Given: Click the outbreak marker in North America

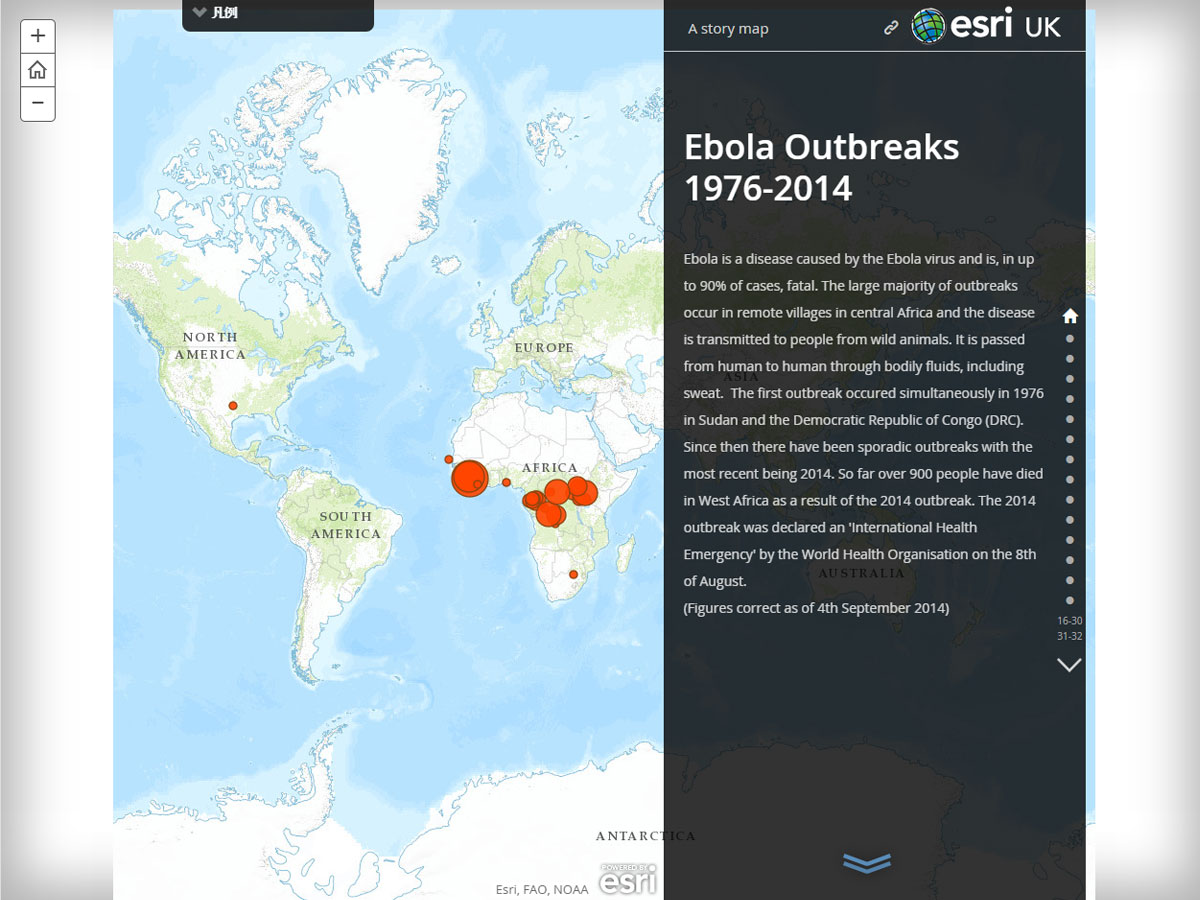Looking at the screenshot, I should pyautogui.click(x=233, y=405).
